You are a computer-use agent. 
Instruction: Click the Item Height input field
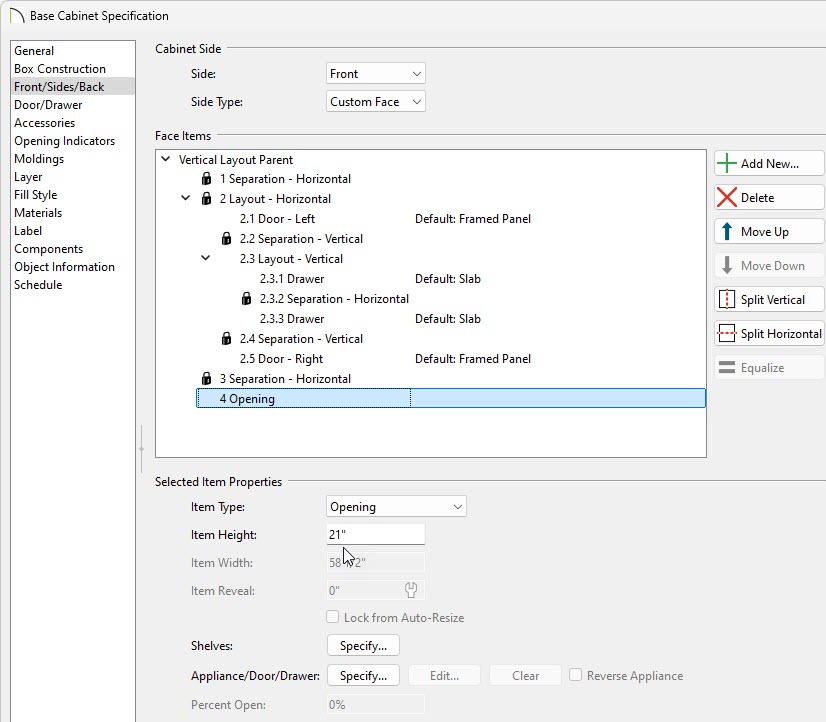click(x=375, y=534)
